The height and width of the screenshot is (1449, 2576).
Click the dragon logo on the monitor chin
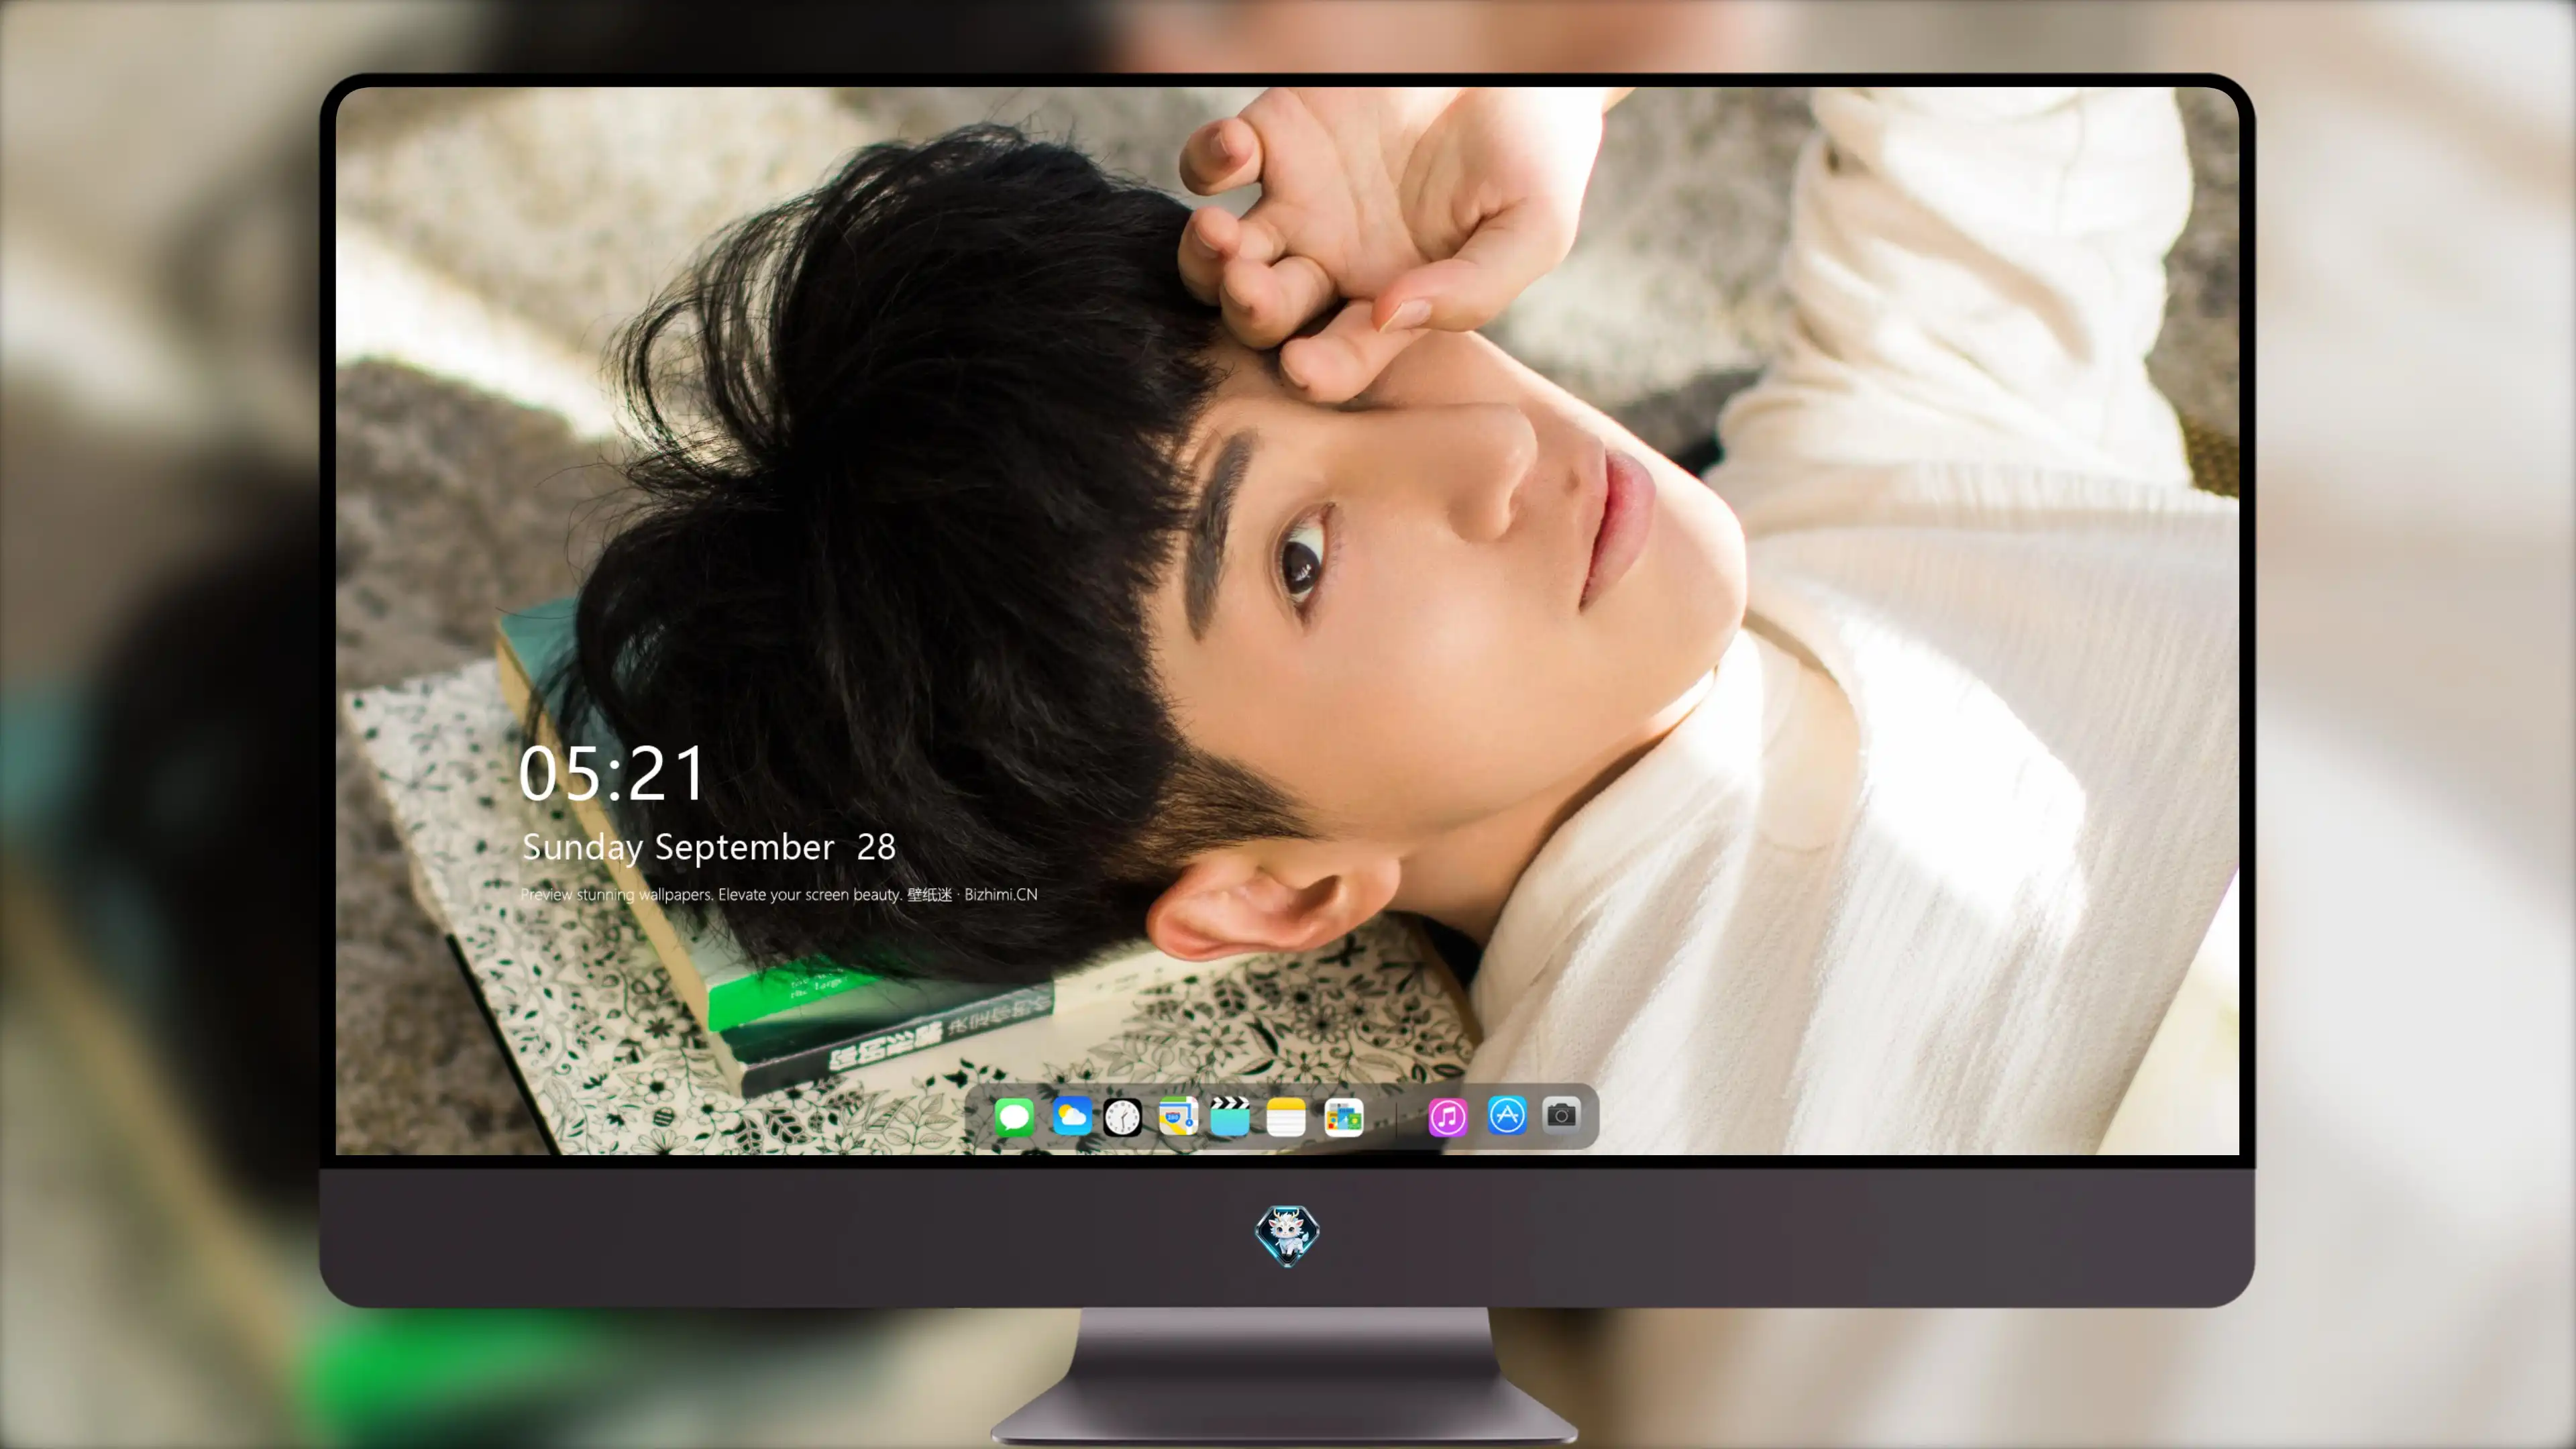(x=1287, y=1236)
